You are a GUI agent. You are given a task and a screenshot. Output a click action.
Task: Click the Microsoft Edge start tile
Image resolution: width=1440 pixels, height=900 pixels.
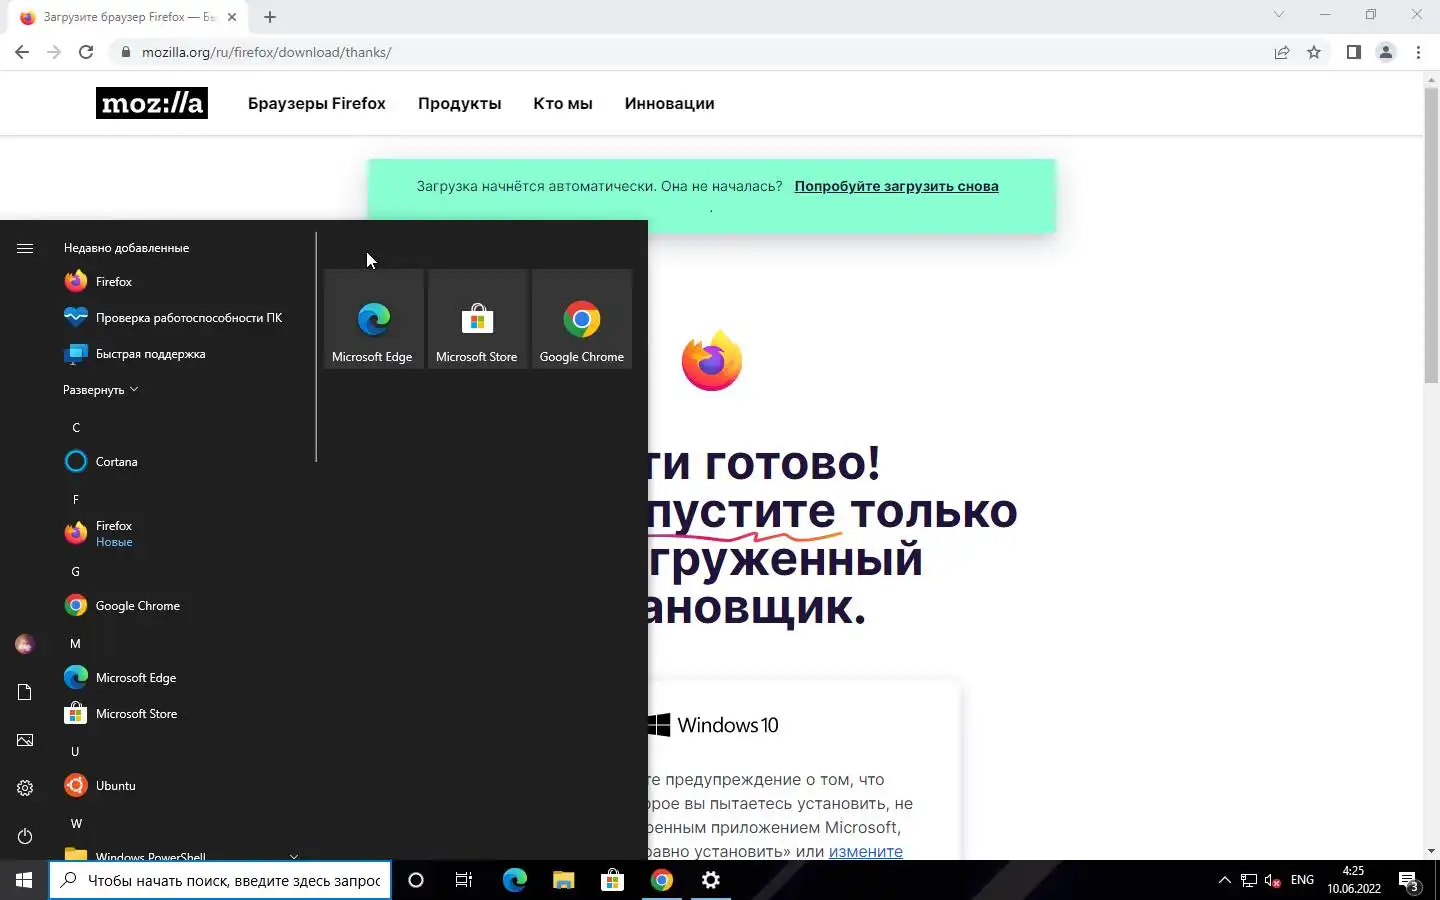pos(373,319)
